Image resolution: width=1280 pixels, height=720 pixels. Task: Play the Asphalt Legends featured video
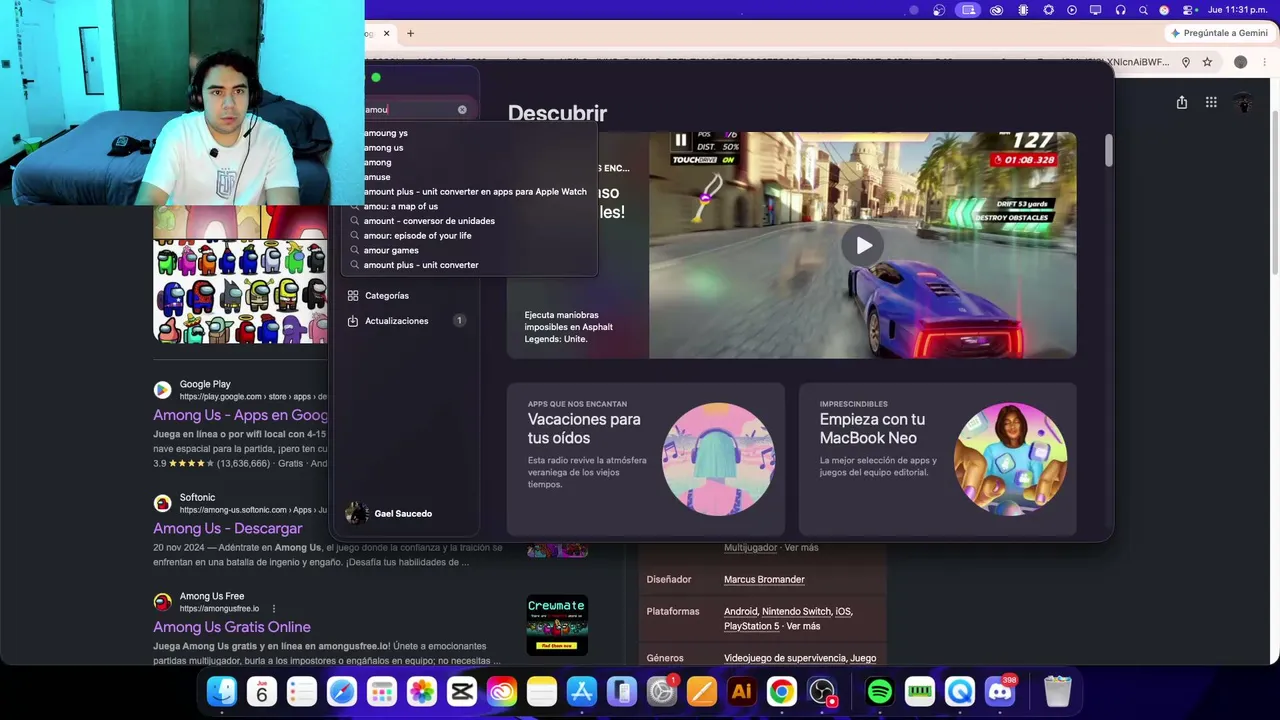click(x=863, y=245)
